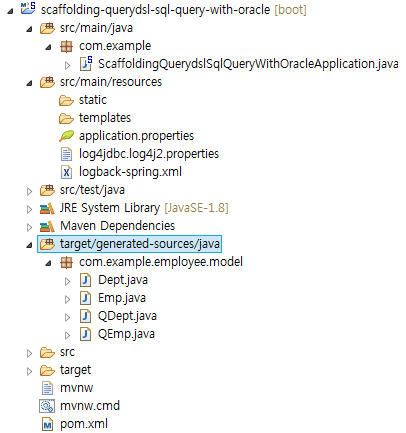This screenshot has width=406, height=433.
Task: Click the log4jdbc.log4j2.properties file icon
Action: point(66,154)
